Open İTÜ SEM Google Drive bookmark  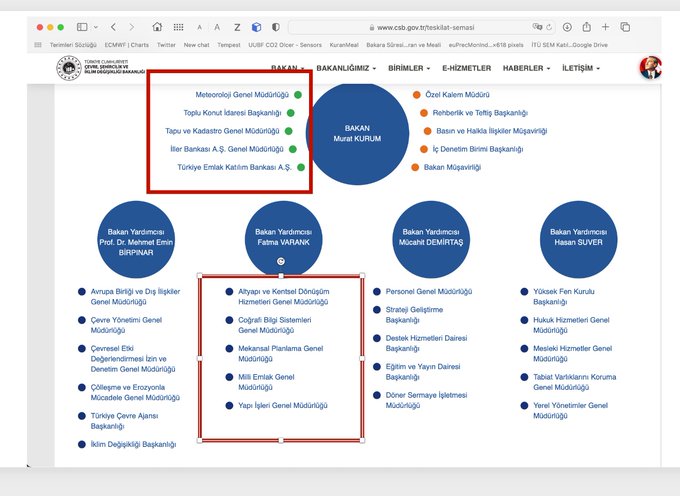[x=569, y=45]
